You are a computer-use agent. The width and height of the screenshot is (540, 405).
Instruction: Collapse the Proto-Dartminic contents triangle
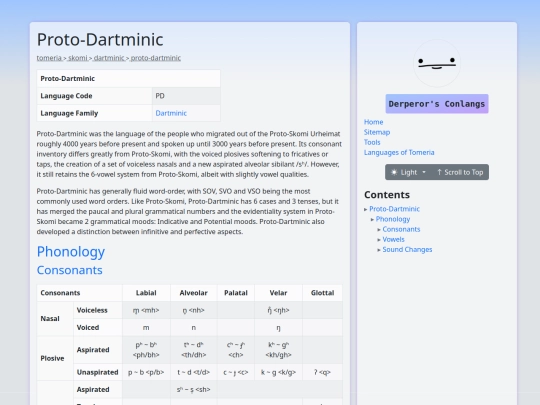tap(366, 209)
